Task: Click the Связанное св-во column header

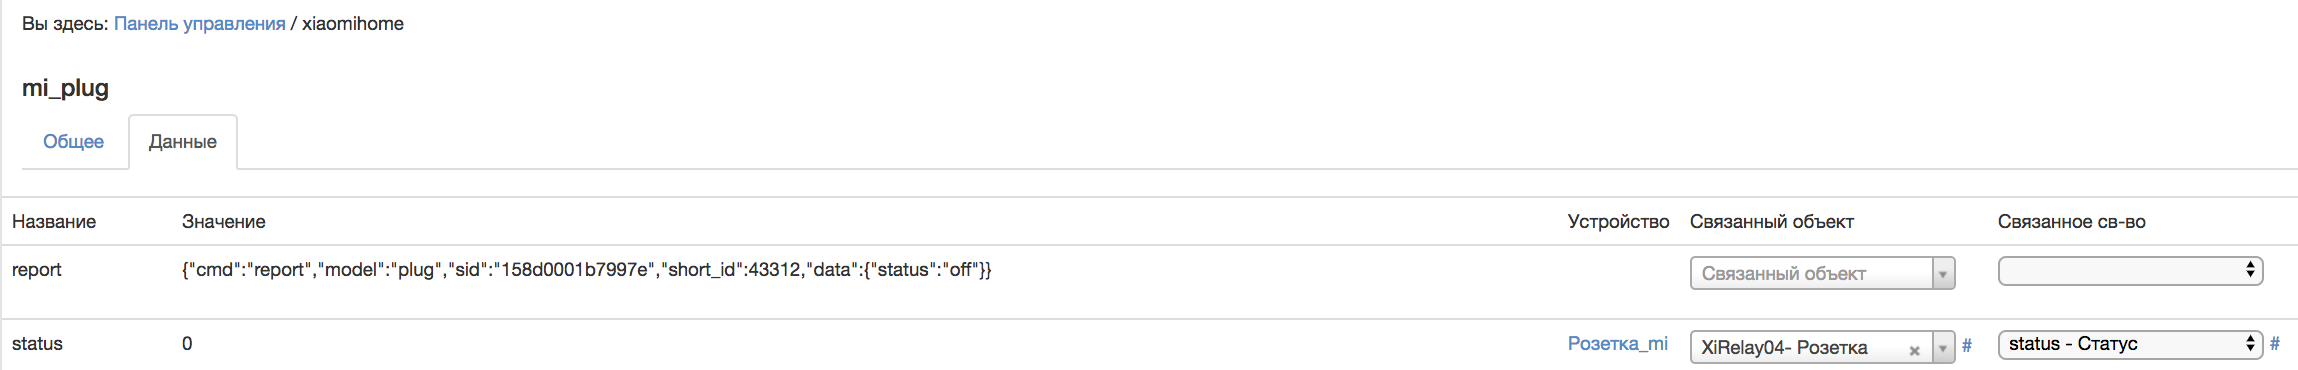Action: tap(2072, 222)
